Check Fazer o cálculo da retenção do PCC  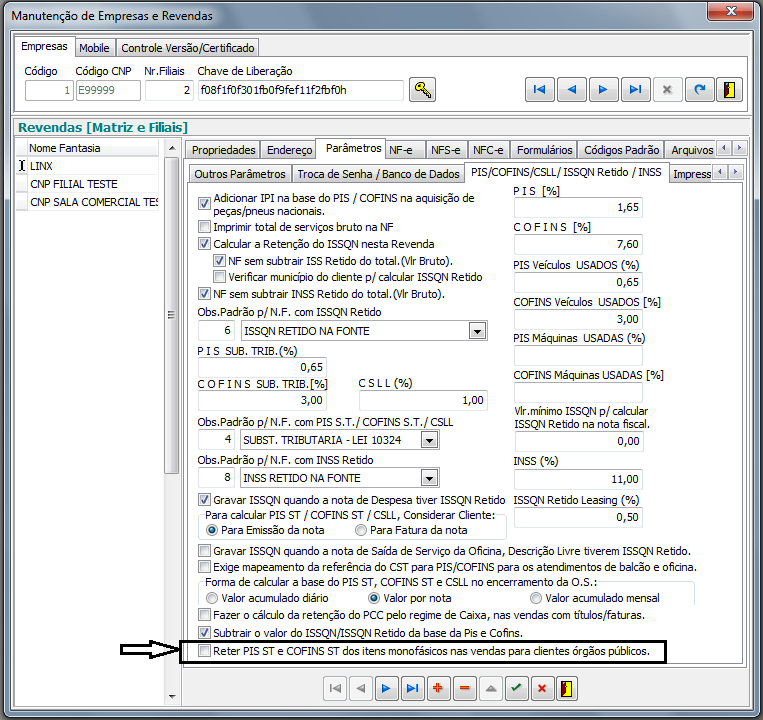click(204, 614)
